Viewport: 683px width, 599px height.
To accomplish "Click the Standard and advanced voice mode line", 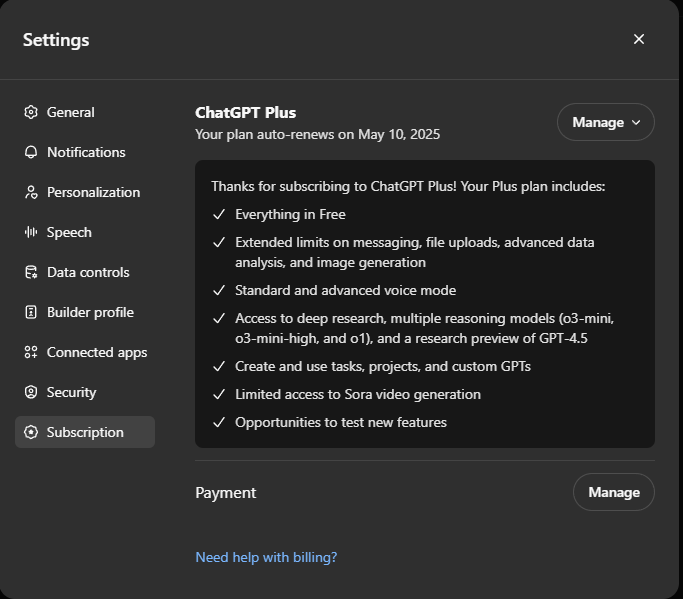I will click(345, 290).
